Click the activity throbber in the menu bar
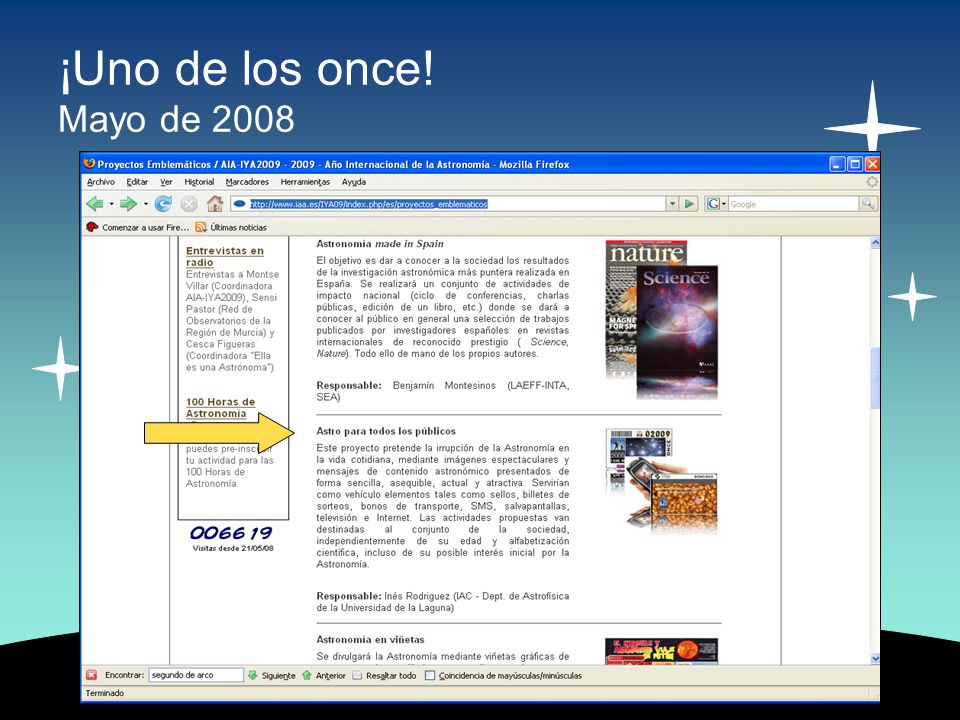Image resolution: width=960 pixels, height=720 pixels. click(872, 182)
